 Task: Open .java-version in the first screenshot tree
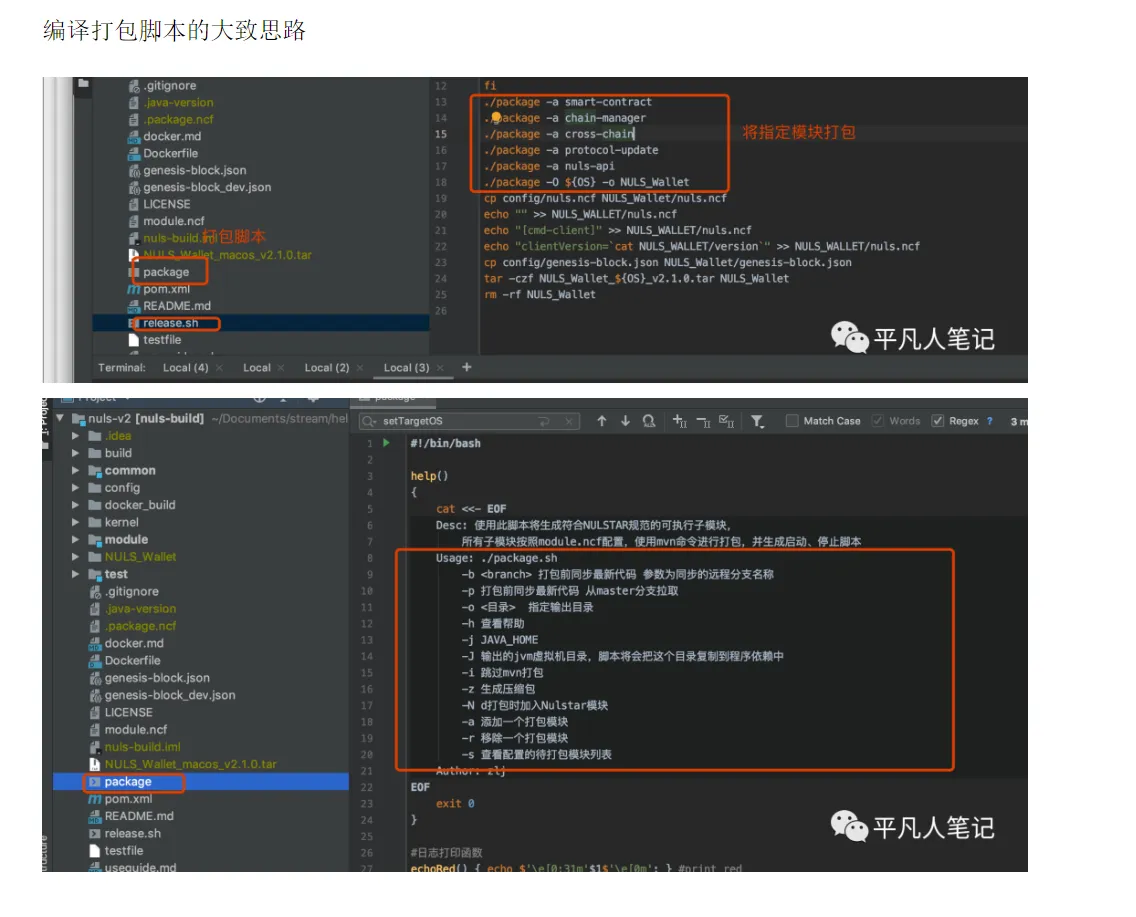tap(178, 103)
